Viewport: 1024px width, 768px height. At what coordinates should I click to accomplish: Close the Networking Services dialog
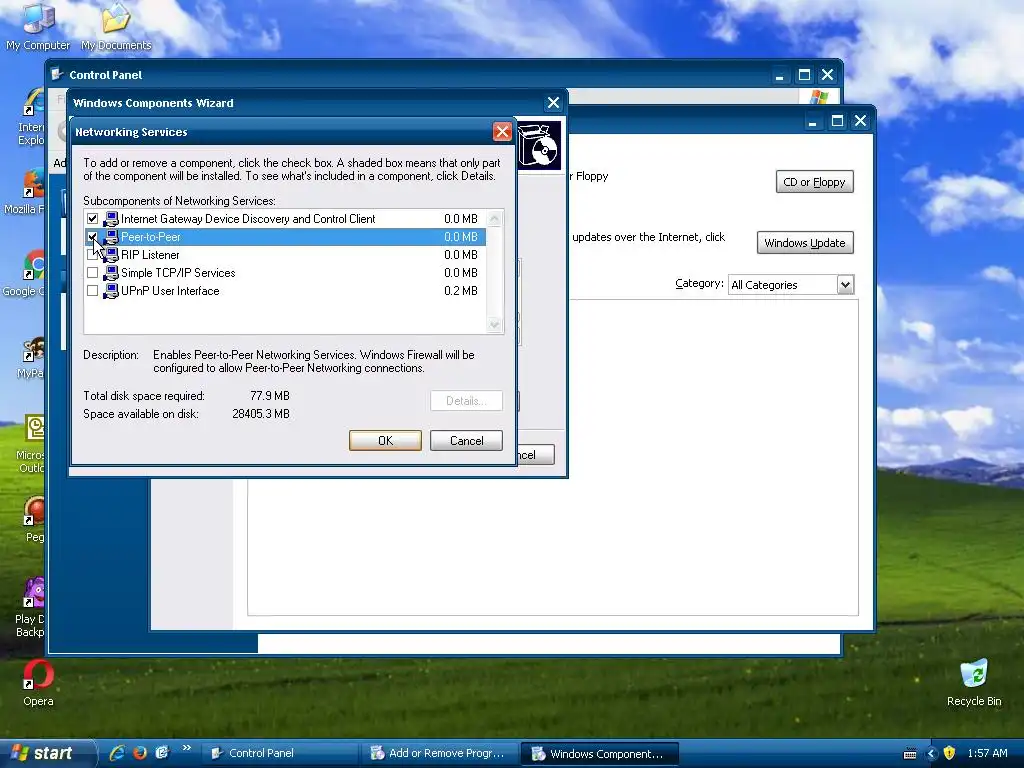(502, 132)
